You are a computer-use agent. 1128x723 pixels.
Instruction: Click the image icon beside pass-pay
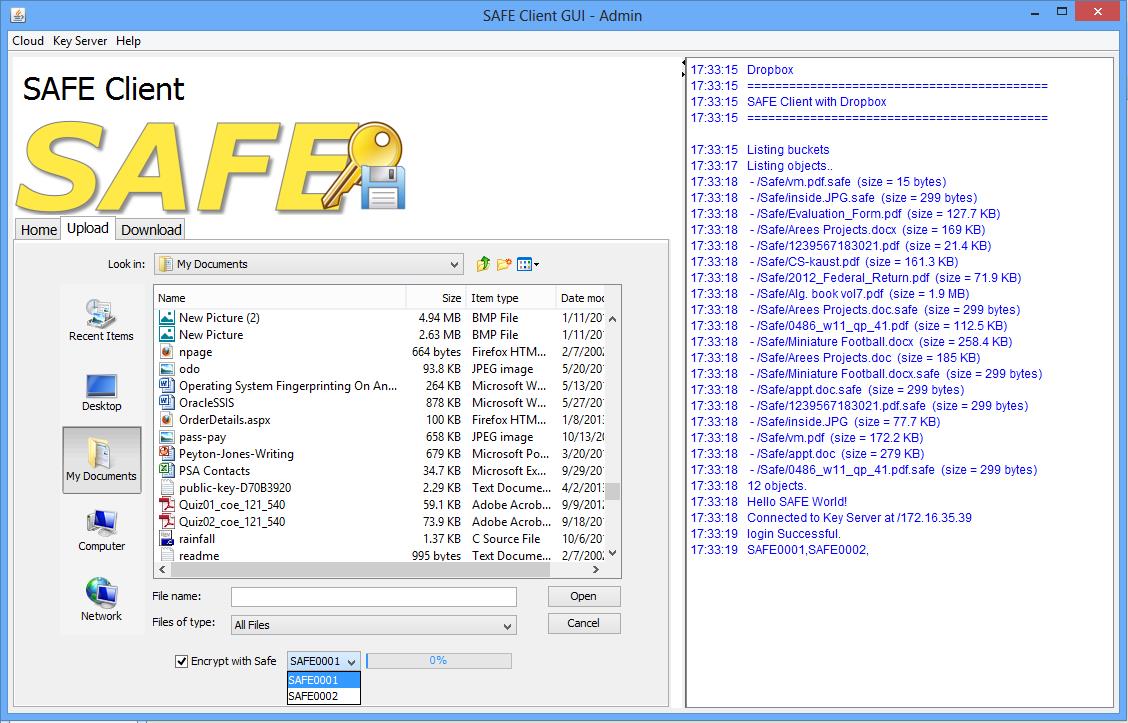coord(167,437)
